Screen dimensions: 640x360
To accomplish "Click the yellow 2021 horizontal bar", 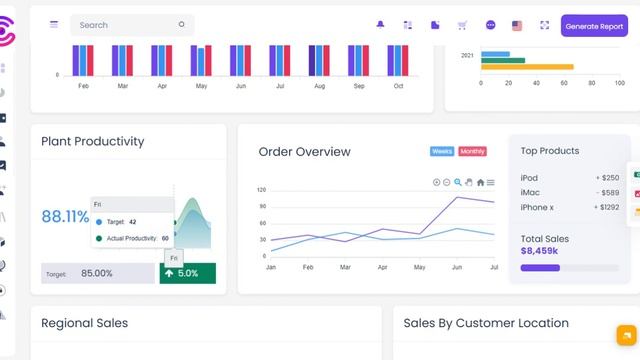I will [527, 67].
